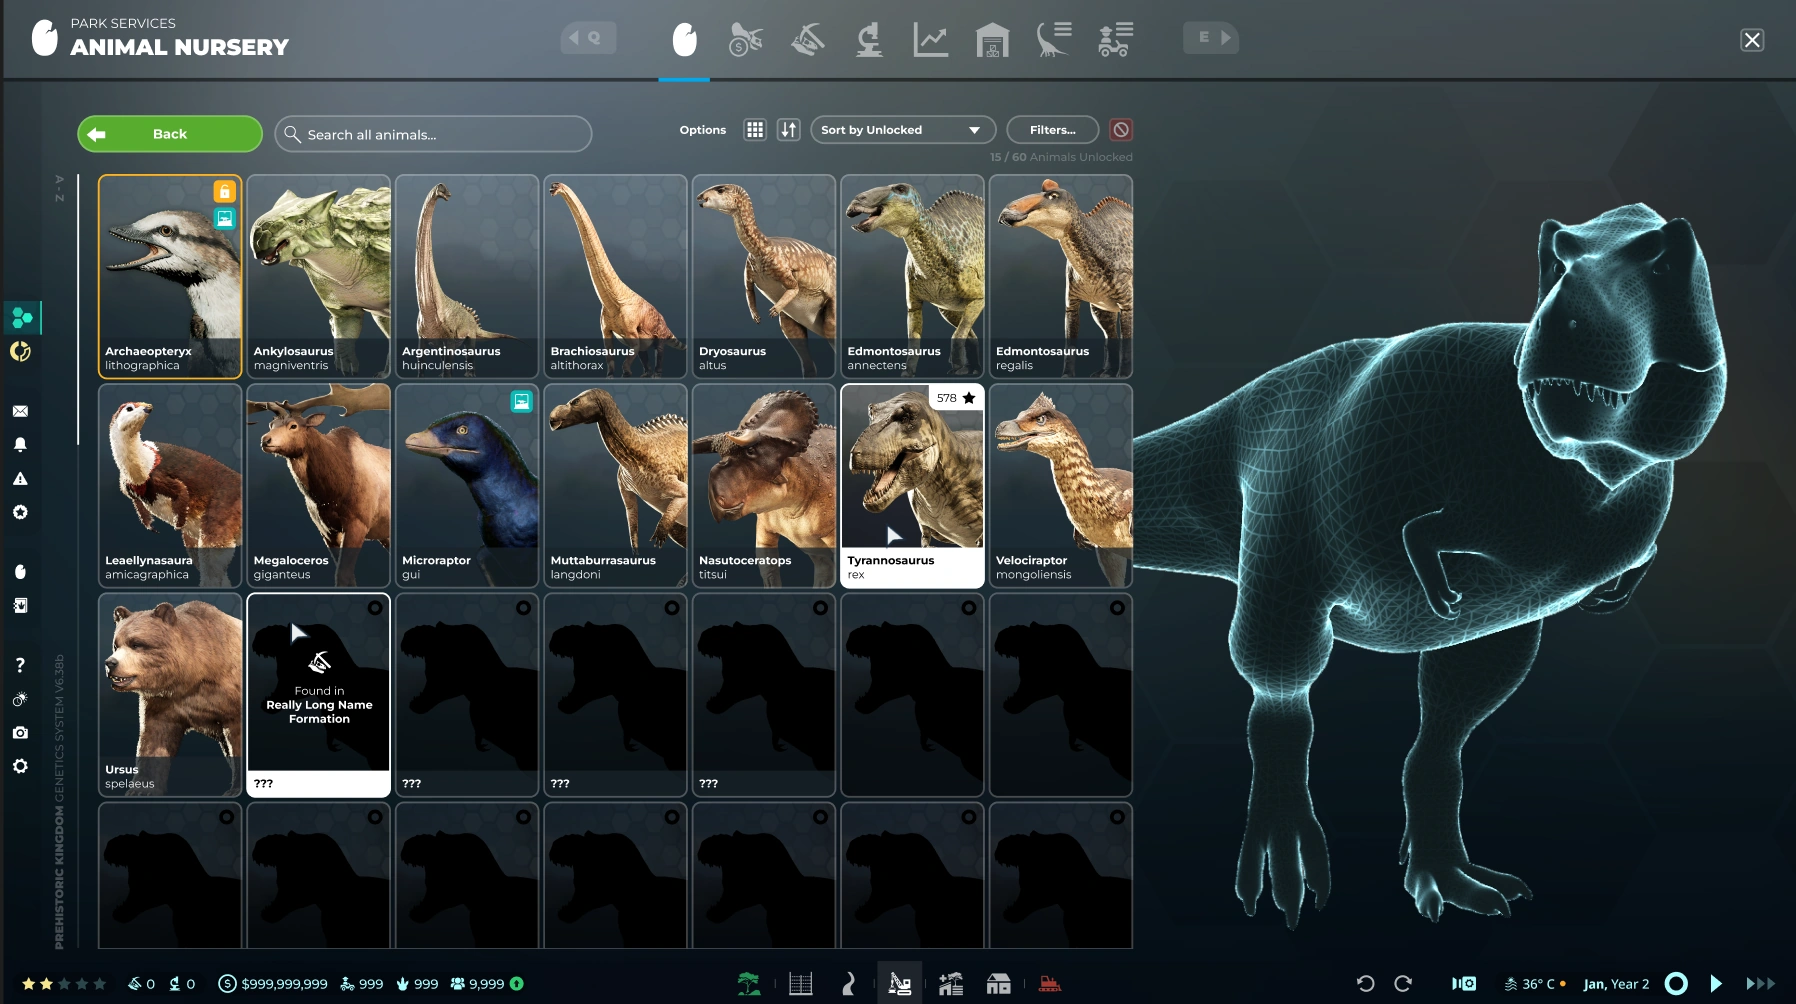This screenshot has width=1796, height=1004.
Task: Open the animal list tab
Action: (1054, 40)
